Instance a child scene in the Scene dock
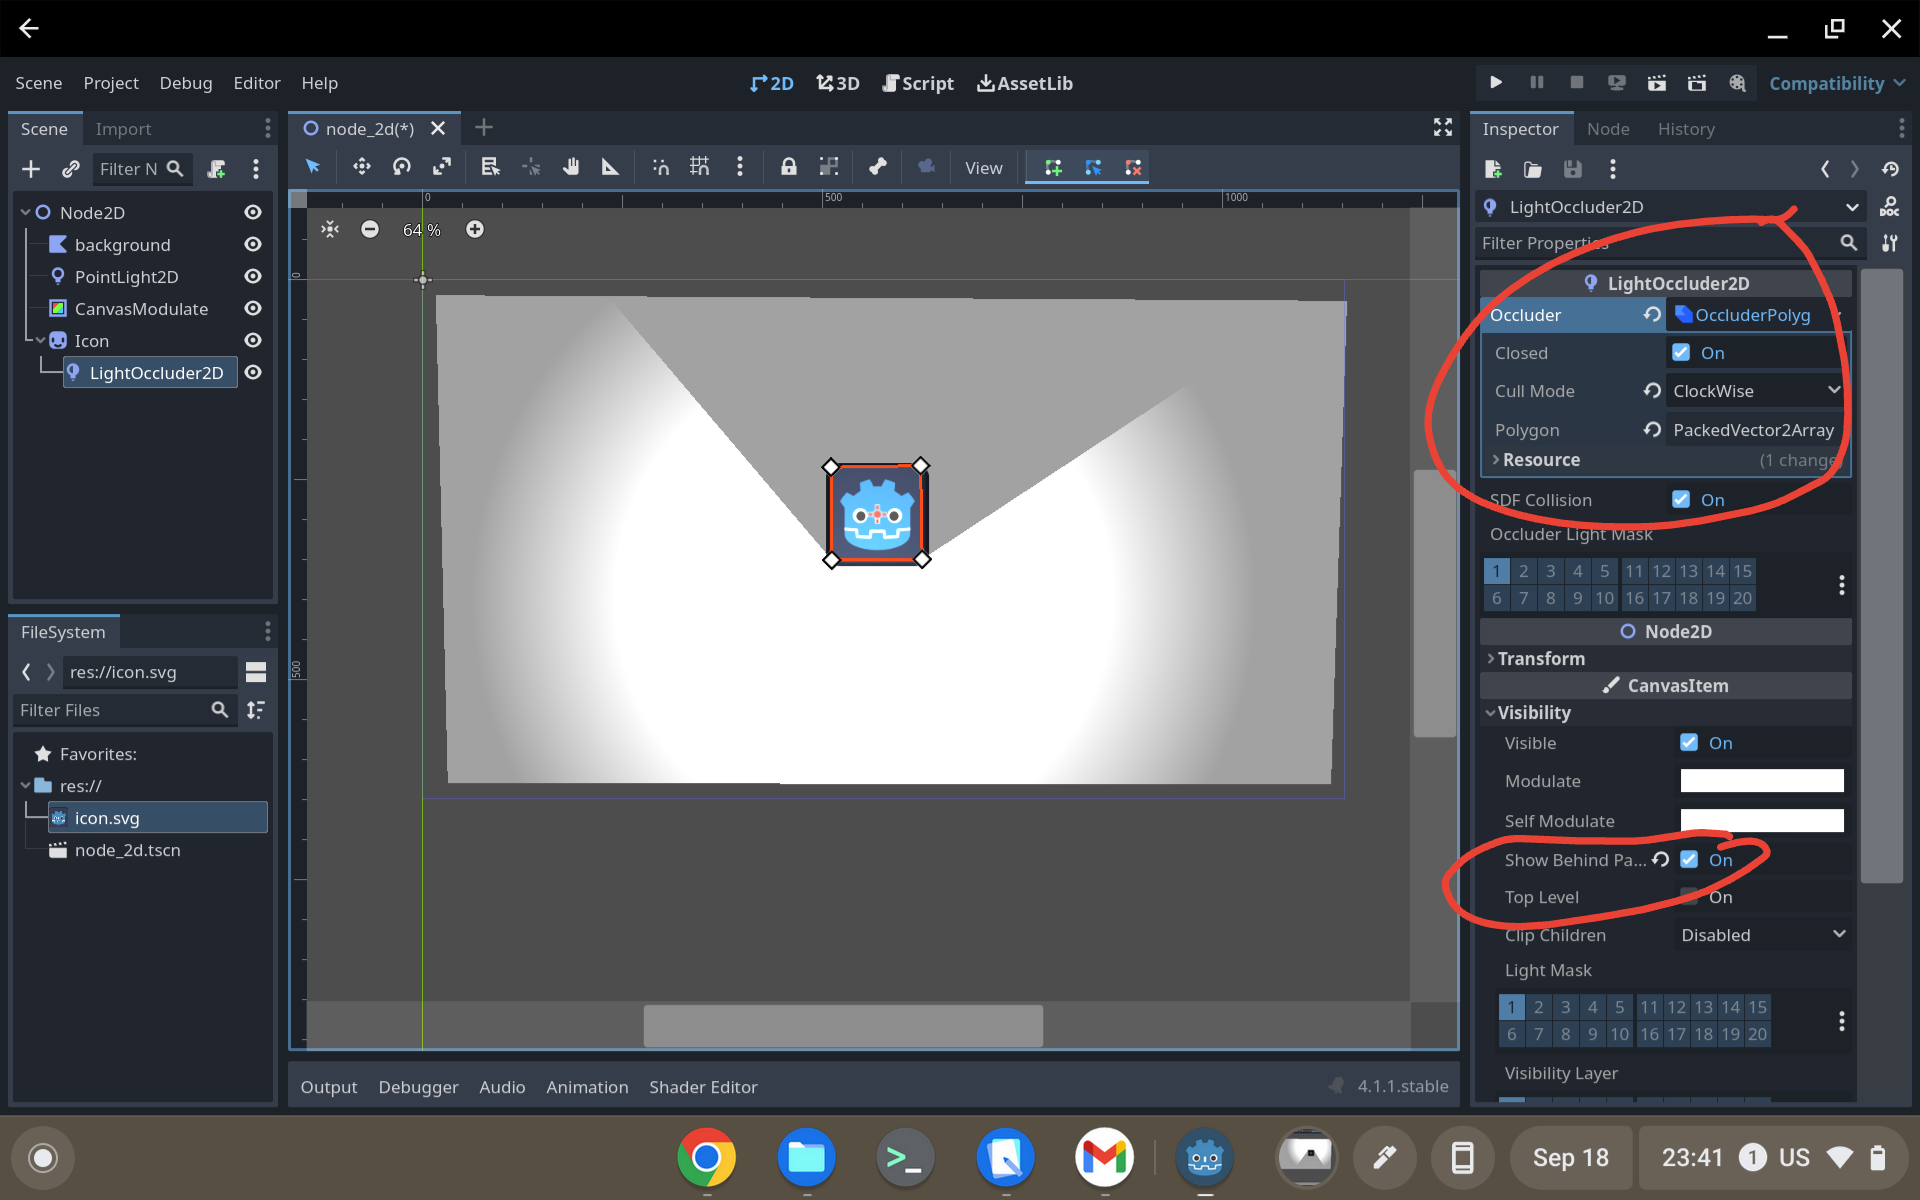 [70, 168]
